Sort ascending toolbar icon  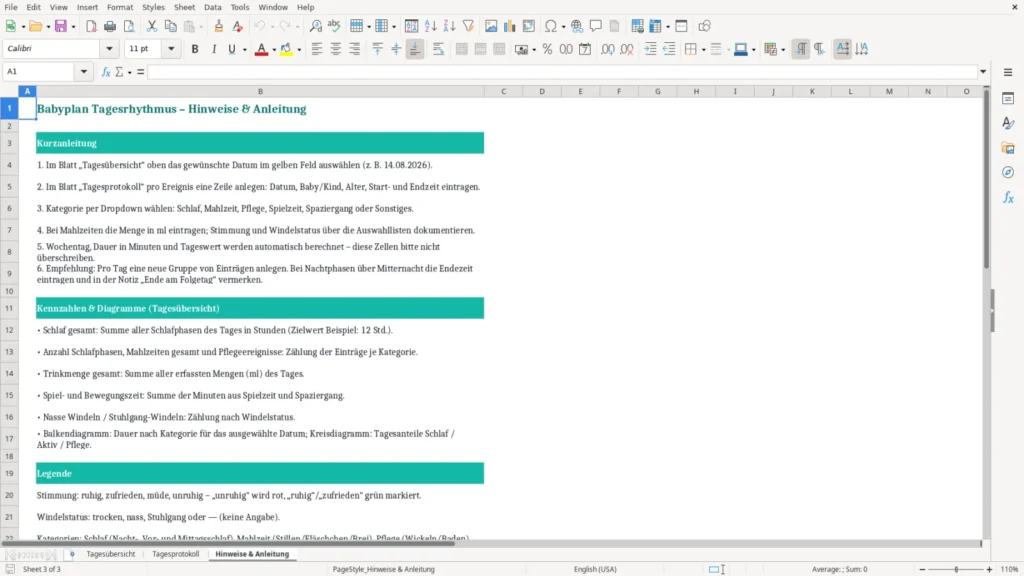(430, 26)
